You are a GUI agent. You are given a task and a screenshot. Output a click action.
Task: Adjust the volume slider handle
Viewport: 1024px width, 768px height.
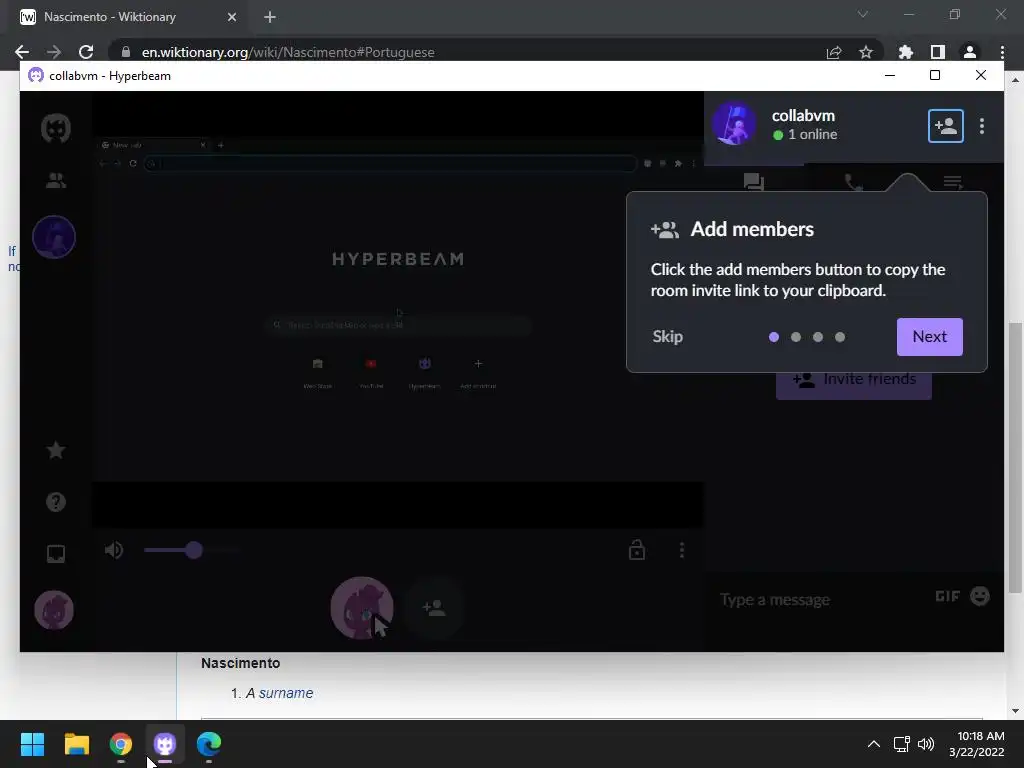tap(193, 550)
